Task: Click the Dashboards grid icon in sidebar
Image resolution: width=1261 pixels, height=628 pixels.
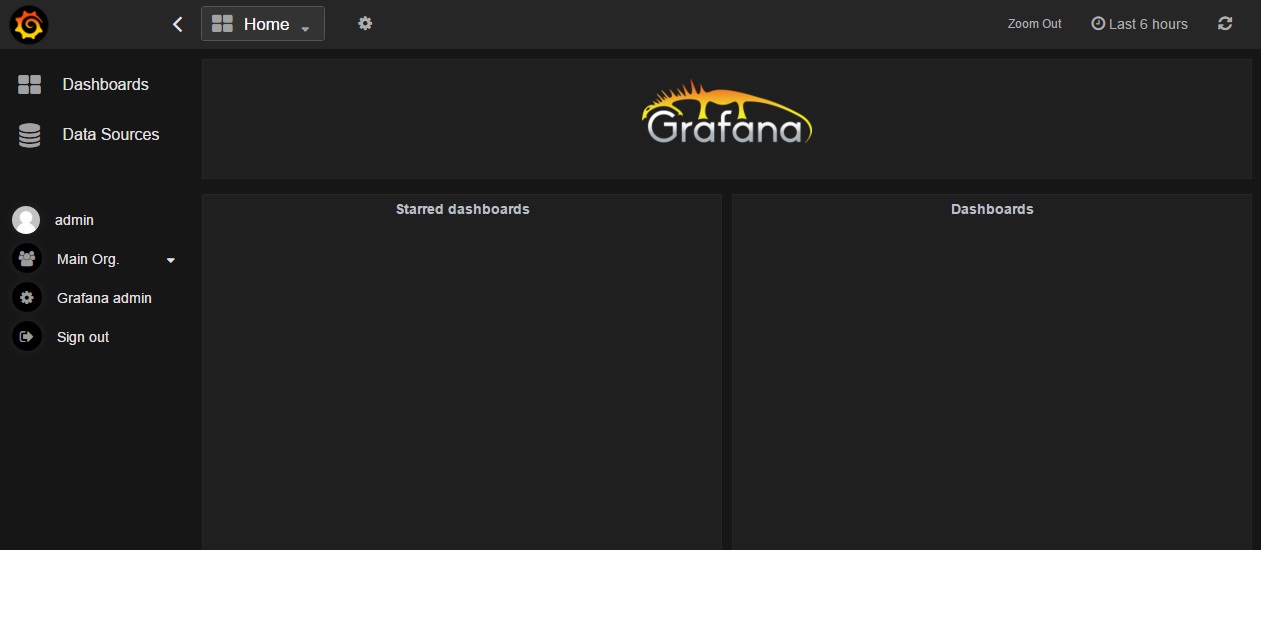Action: tap(30, 85)
